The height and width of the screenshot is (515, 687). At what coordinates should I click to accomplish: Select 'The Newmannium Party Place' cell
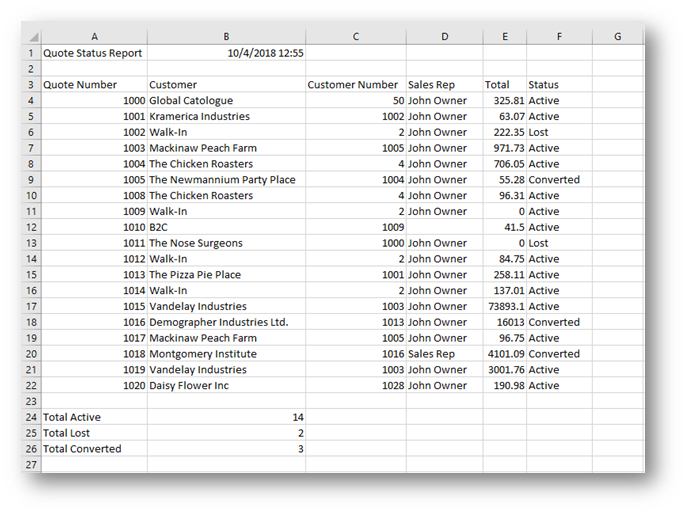(x=226, y=179)
